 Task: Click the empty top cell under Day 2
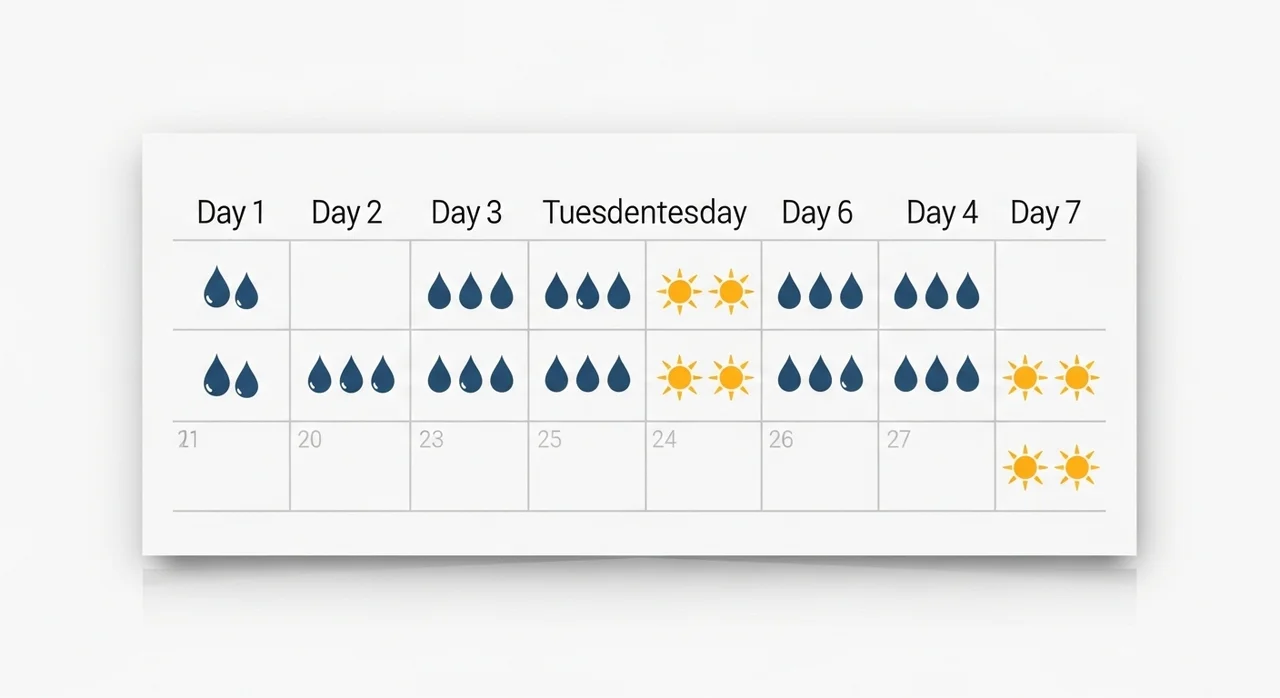[x=350, y=285]
